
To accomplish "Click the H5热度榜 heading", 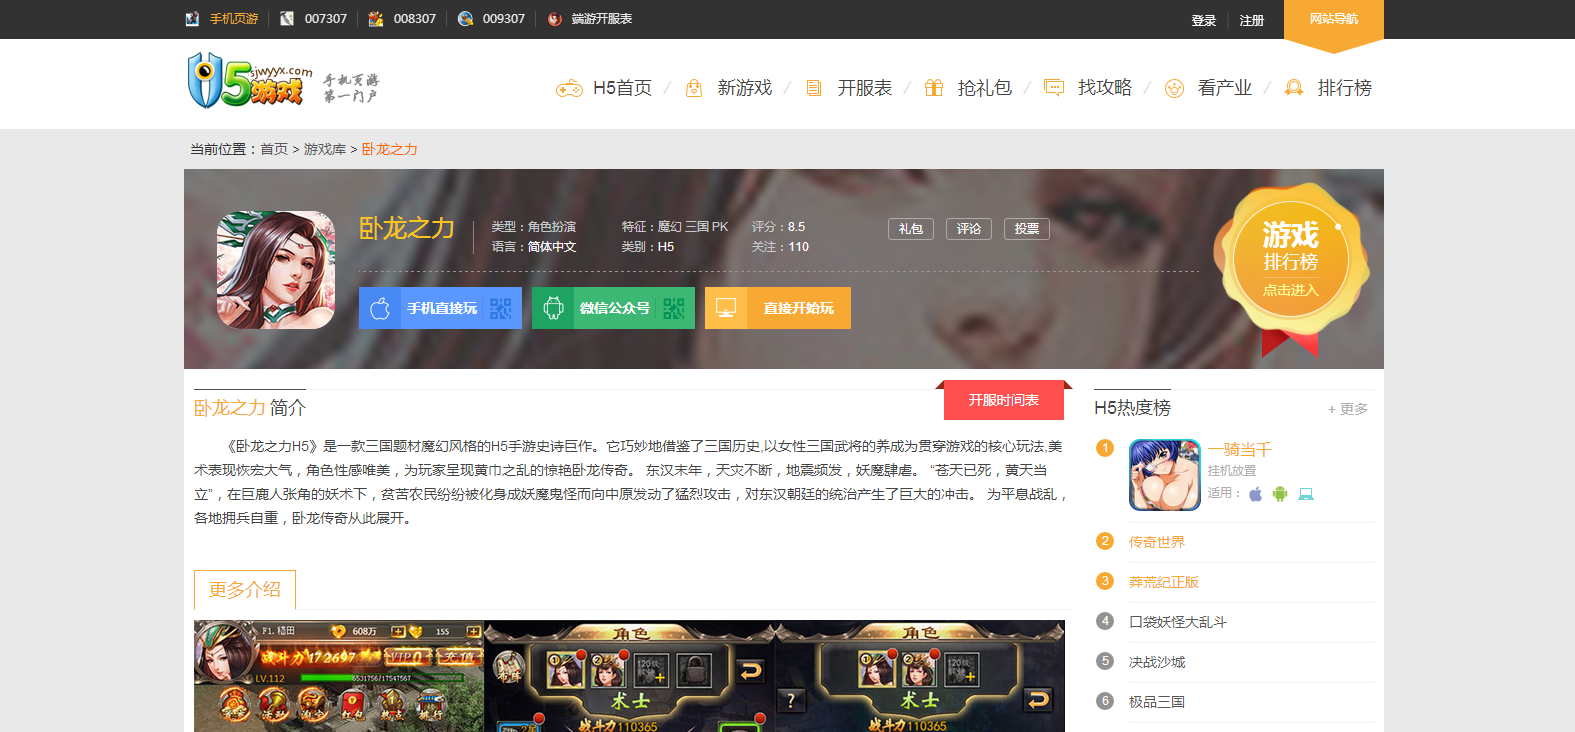I will tap(1132, 408).
